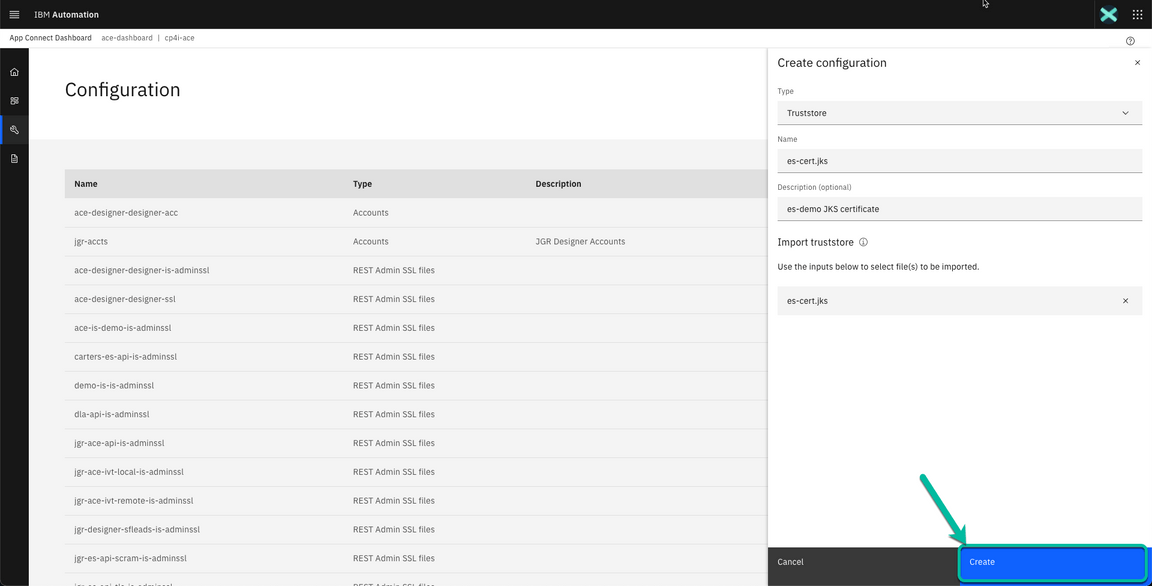The image size is (1152, 586).
Task: Click the teal X application logo
Action: point(1108,14)
